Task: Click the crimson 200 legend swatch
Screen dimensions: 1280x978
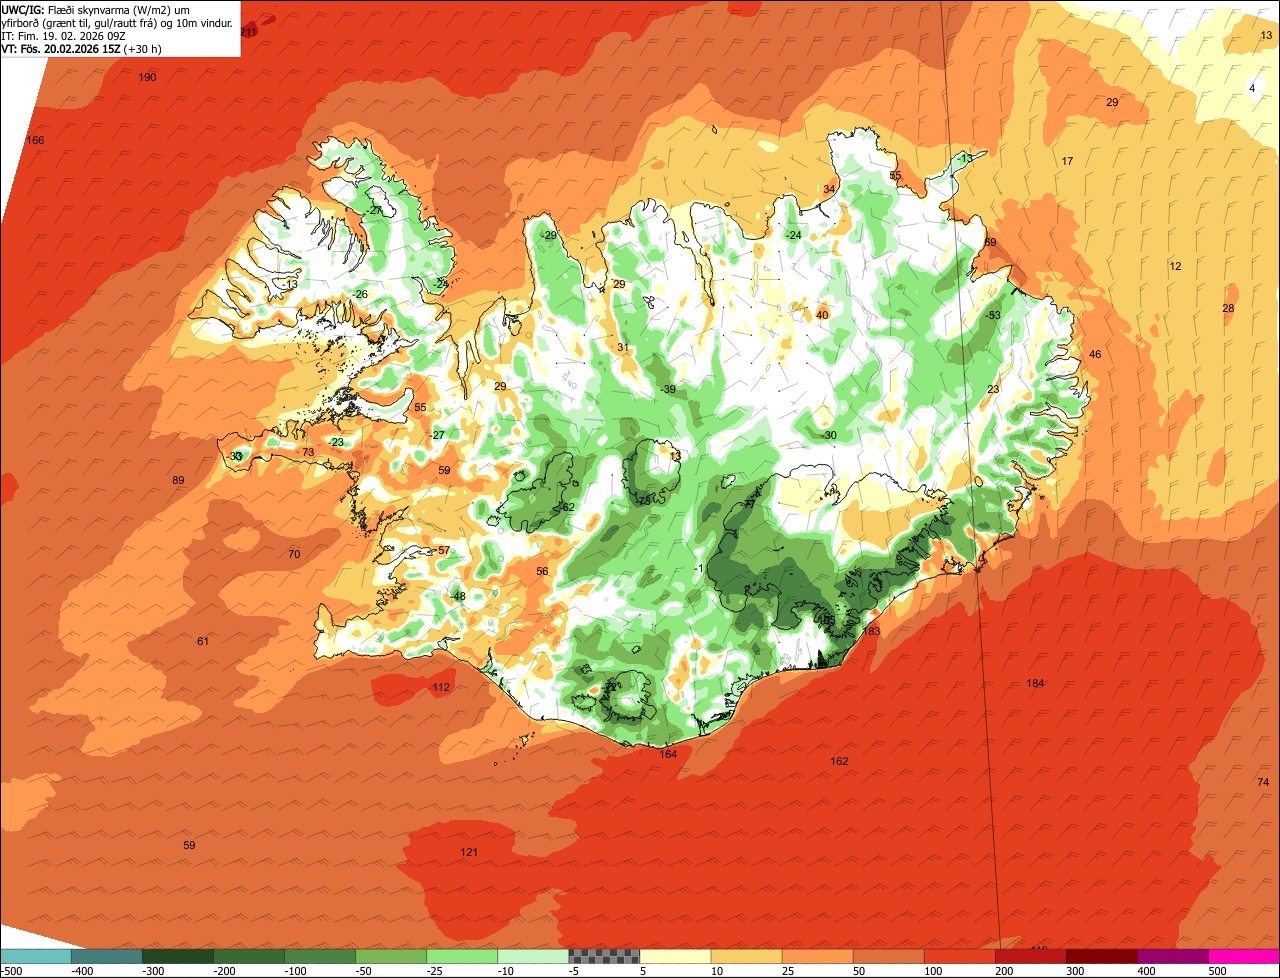Action: click(1030, 956)
